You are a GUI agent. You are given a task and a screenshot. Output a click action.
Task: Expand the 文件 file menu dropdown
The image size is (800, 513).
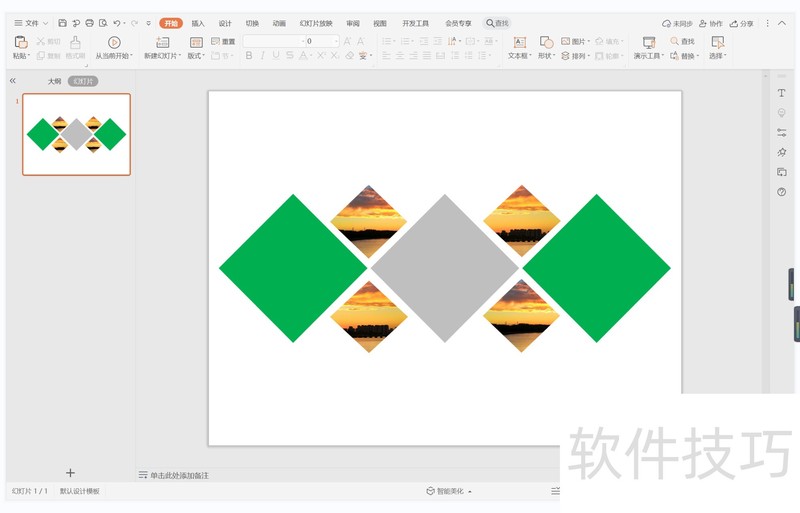(x=30, y=23)
